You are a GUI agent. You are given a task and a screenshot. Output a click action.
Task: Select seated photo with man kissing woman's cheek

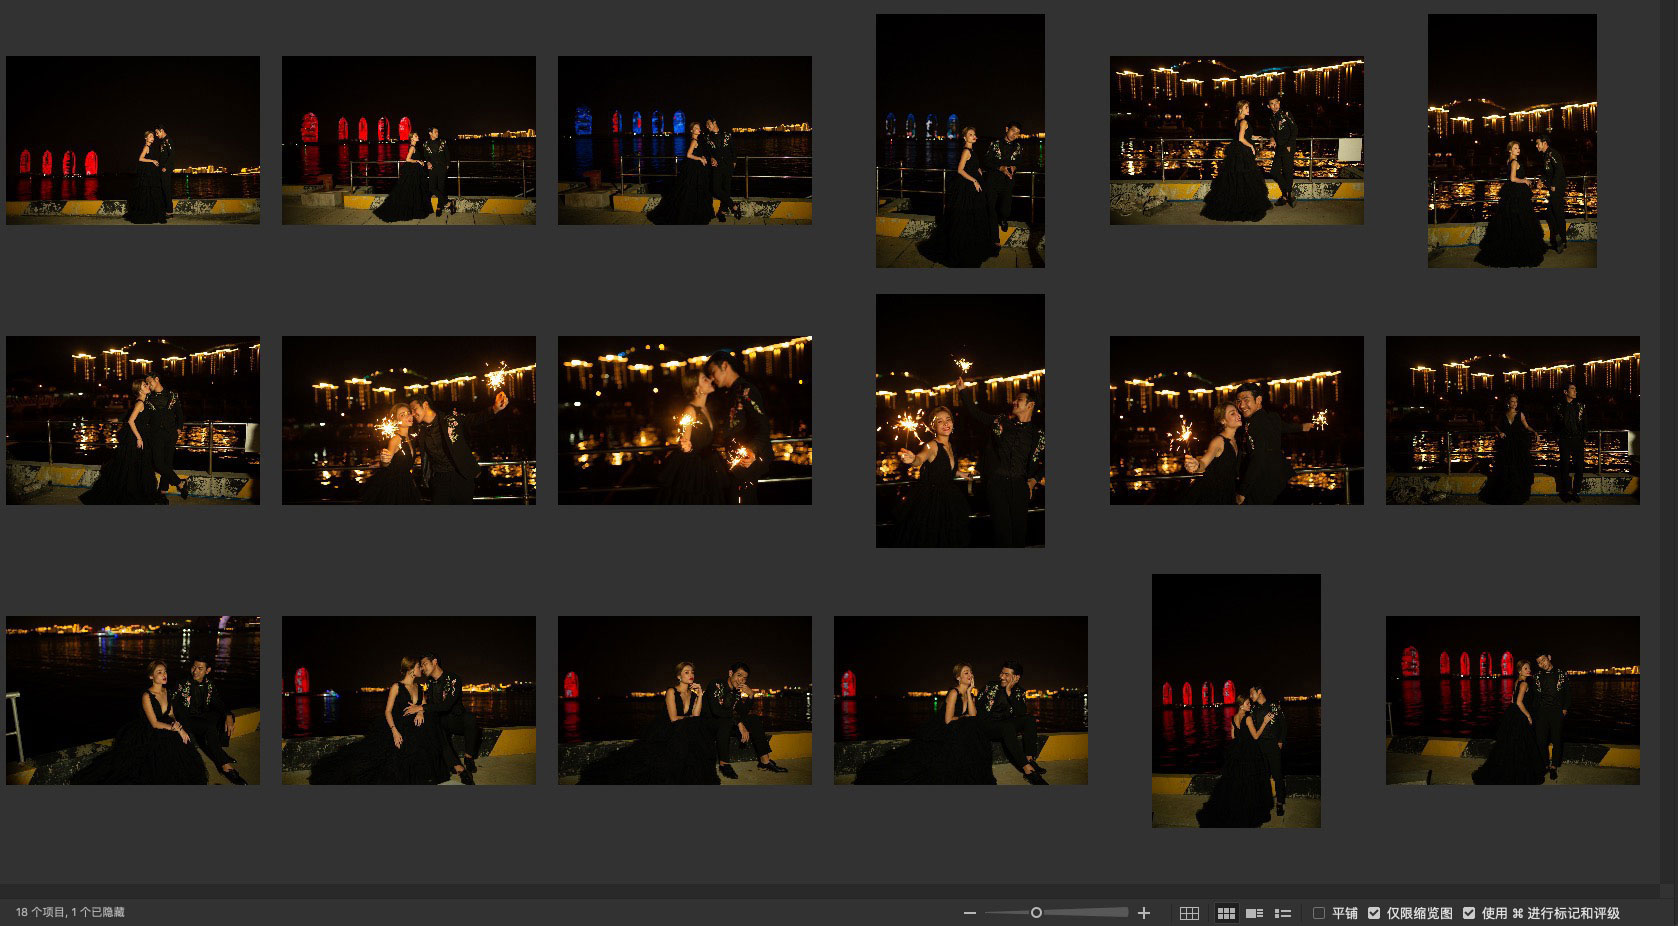coord(408,700)
